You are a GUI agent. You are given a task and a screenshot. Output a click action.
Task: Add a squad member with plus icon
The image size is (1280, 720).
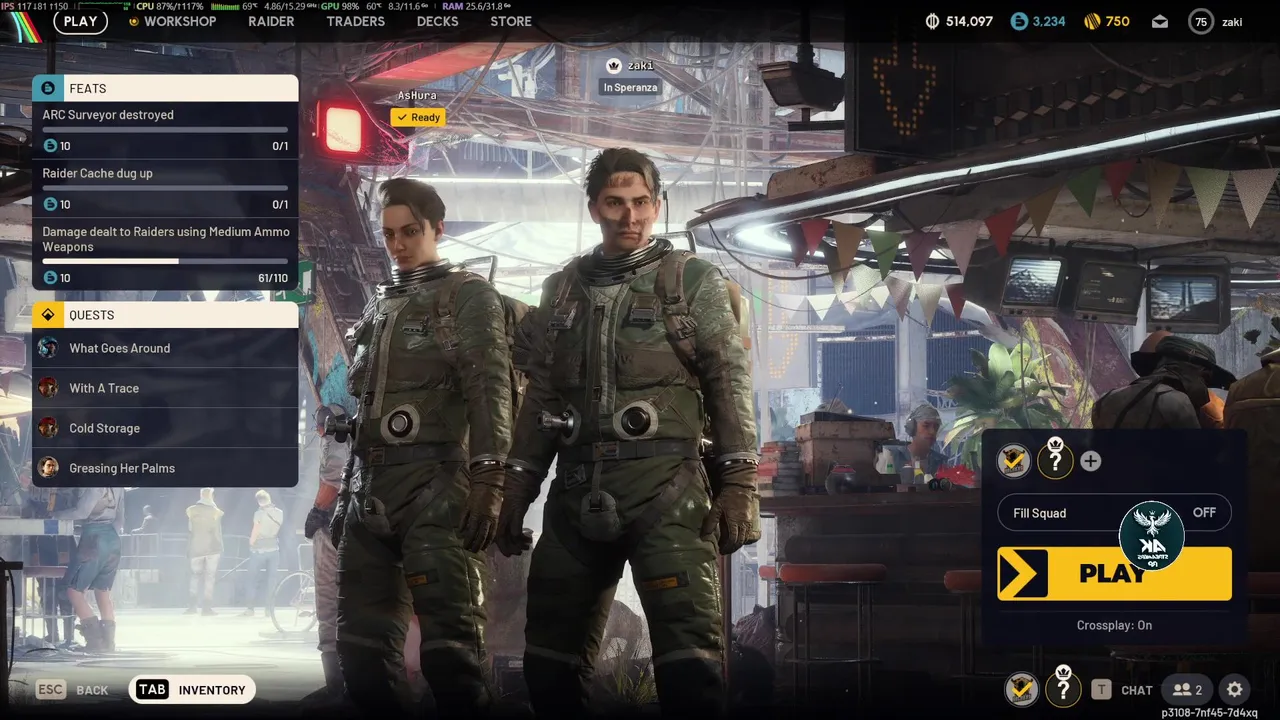coord(1091,461)
